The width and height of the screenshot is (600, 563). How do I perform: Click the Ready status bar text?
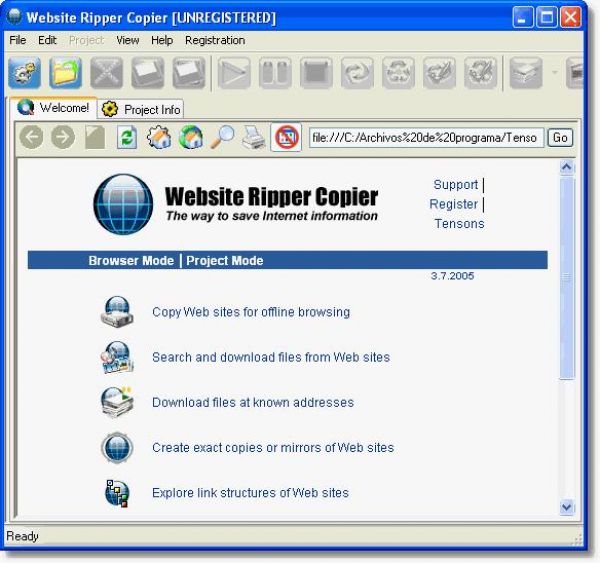click(x=23, y=537)
